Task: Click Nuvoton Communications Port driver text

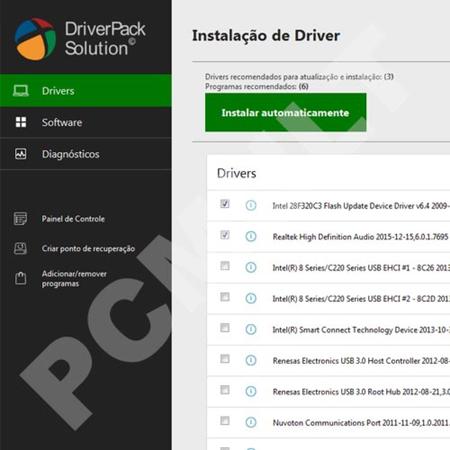Action: click(361, 423)
